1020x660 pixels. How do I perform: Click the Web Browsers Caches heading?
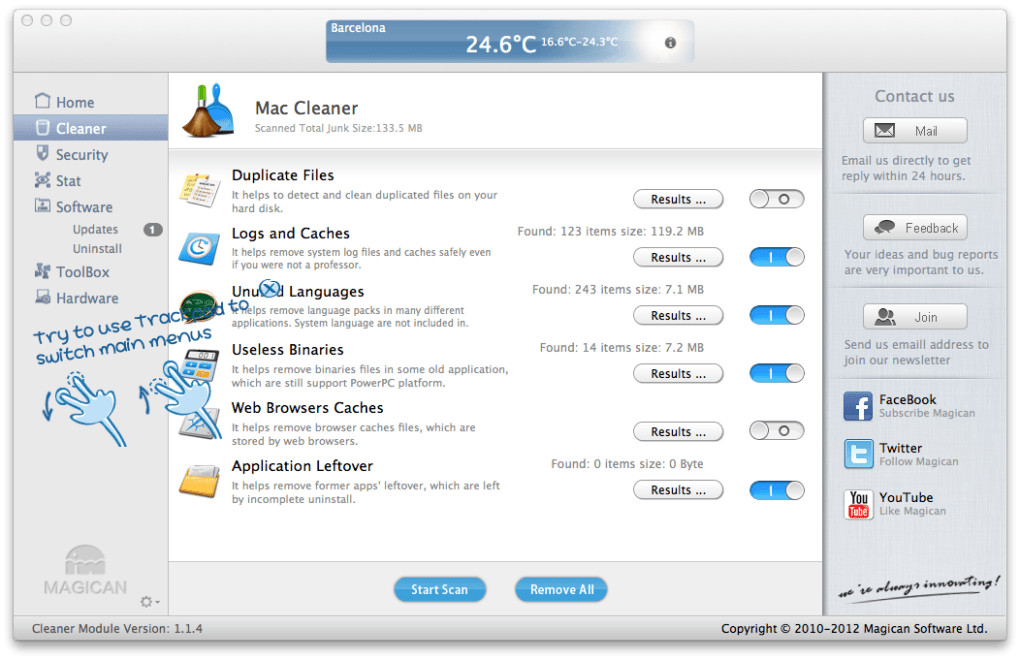tap(307, 408)
